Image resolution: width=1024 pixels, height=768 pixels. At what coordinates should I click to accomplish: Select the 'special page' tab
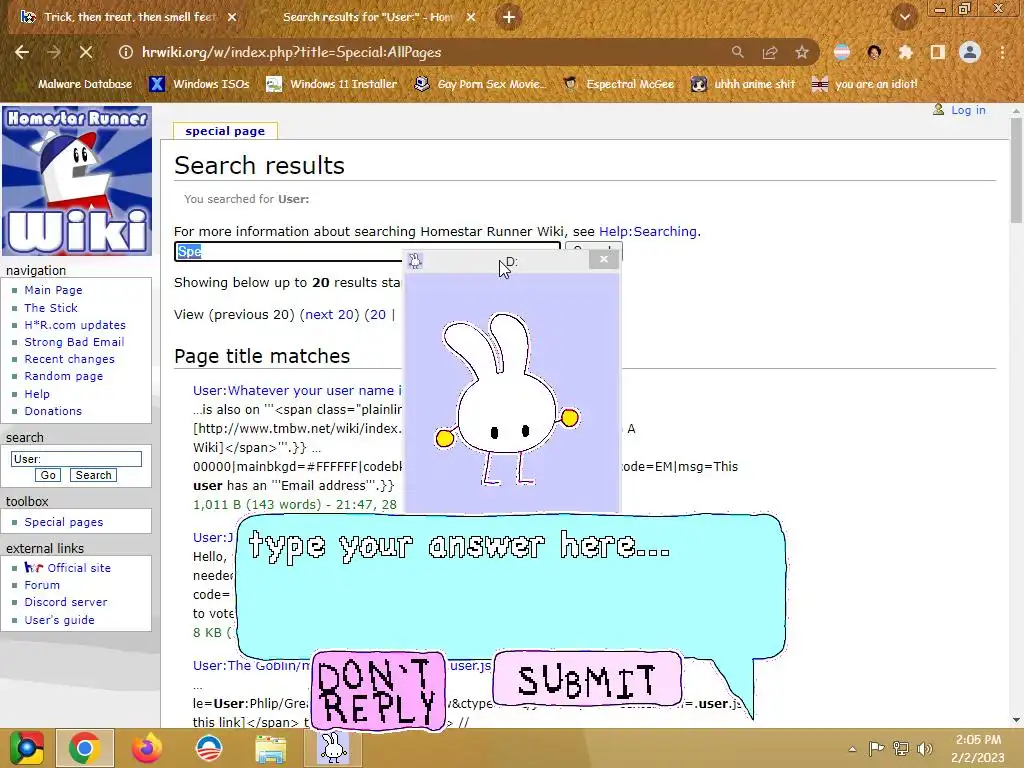coord(225,131)
